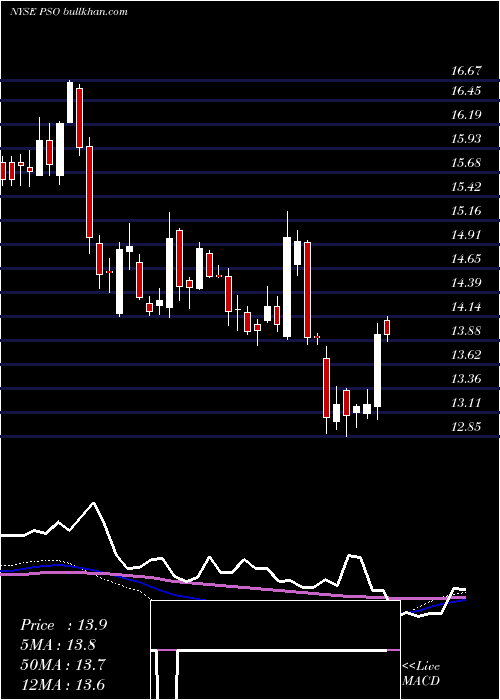Click the 16.19 price axis label
500x700 pixels.
pos(466,115)
